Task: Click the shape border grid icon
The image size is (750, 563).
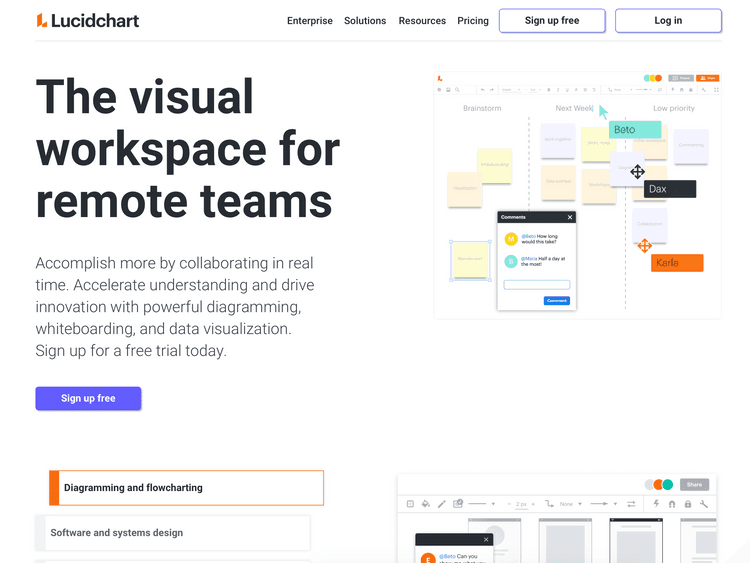Action: pyautogui.click(x=408, y=504)
